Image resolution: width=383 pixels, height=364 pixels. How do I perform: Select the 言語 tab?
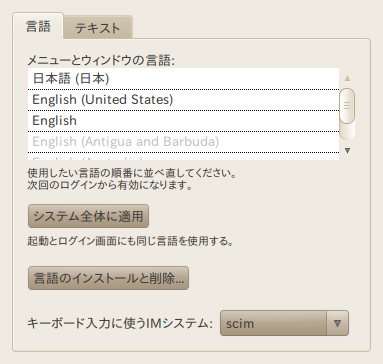(x=38, y=26)
